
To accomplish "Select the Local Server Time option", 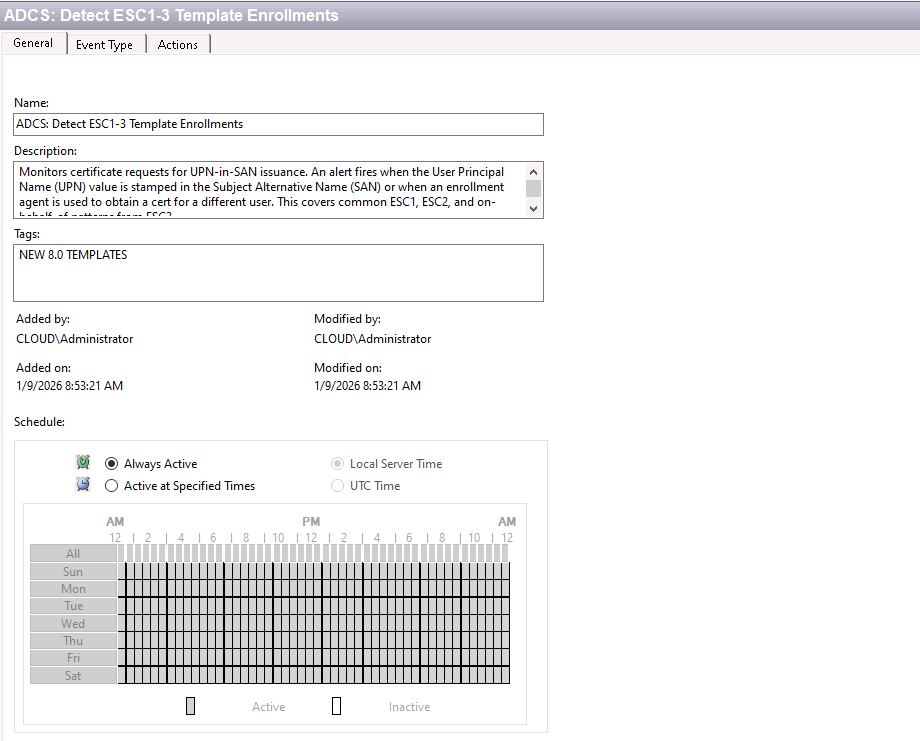I will point(337,463).
